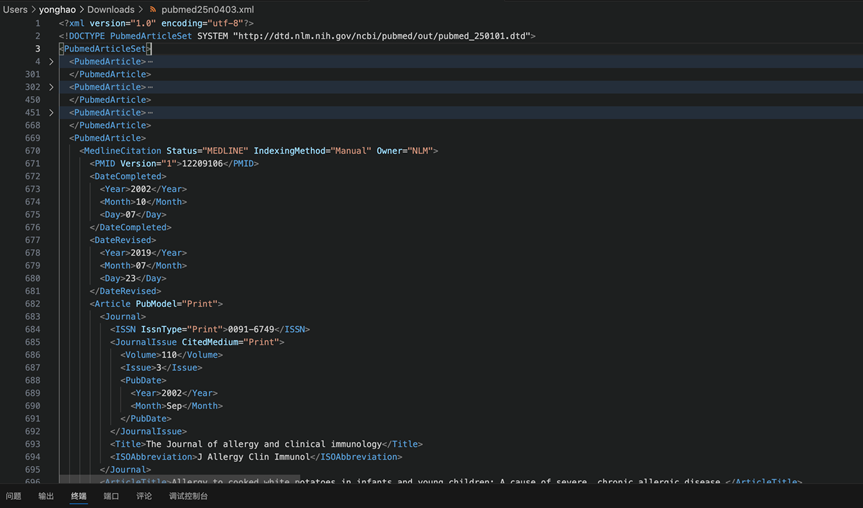Click the horizontal scrollbar at editor bottom

[180, 479]
